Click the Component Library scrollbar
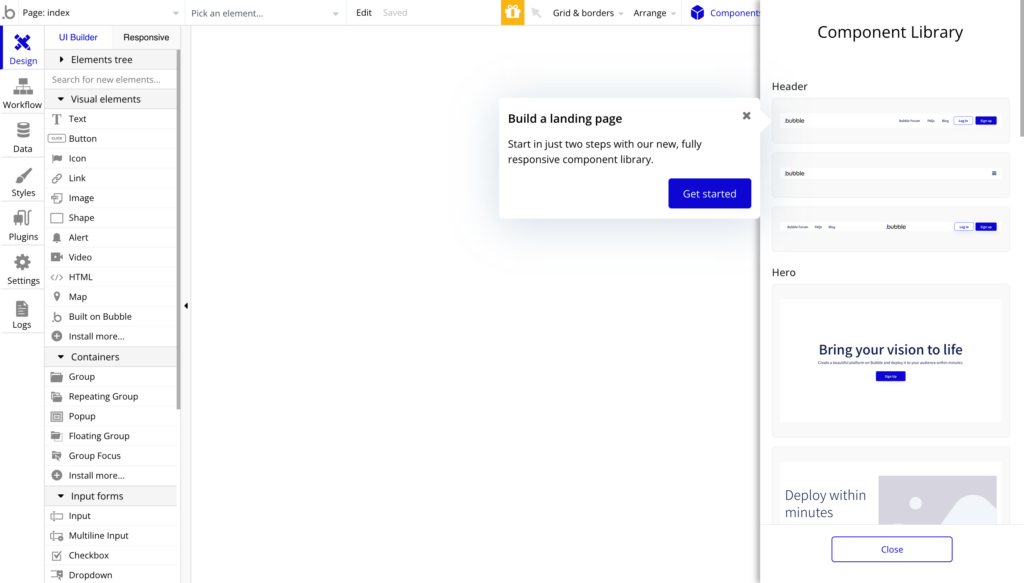The height and width of the screenshot is (583, 1024). tap(1021, 69)
